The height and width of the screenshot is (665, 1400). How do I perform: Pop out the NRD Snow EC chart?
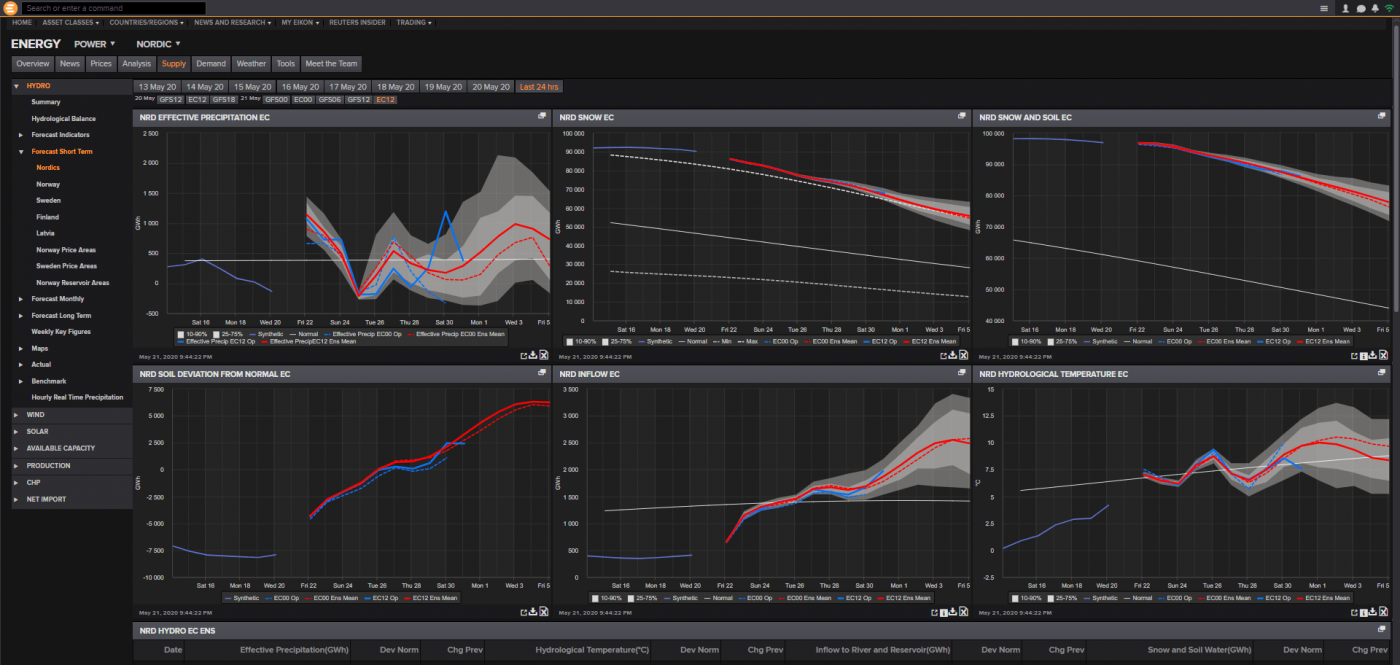pyautogui.click(x=942, y=355)
